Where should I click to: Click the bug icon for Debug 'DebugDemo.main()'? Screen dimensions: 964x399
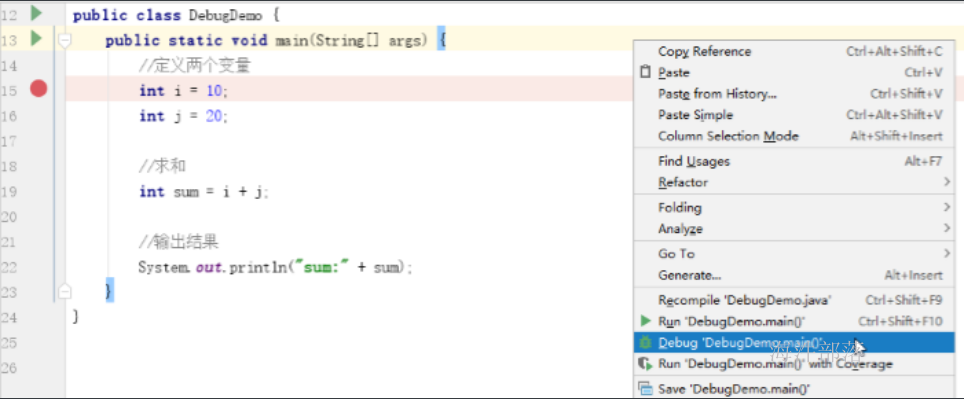pos(645,342)
